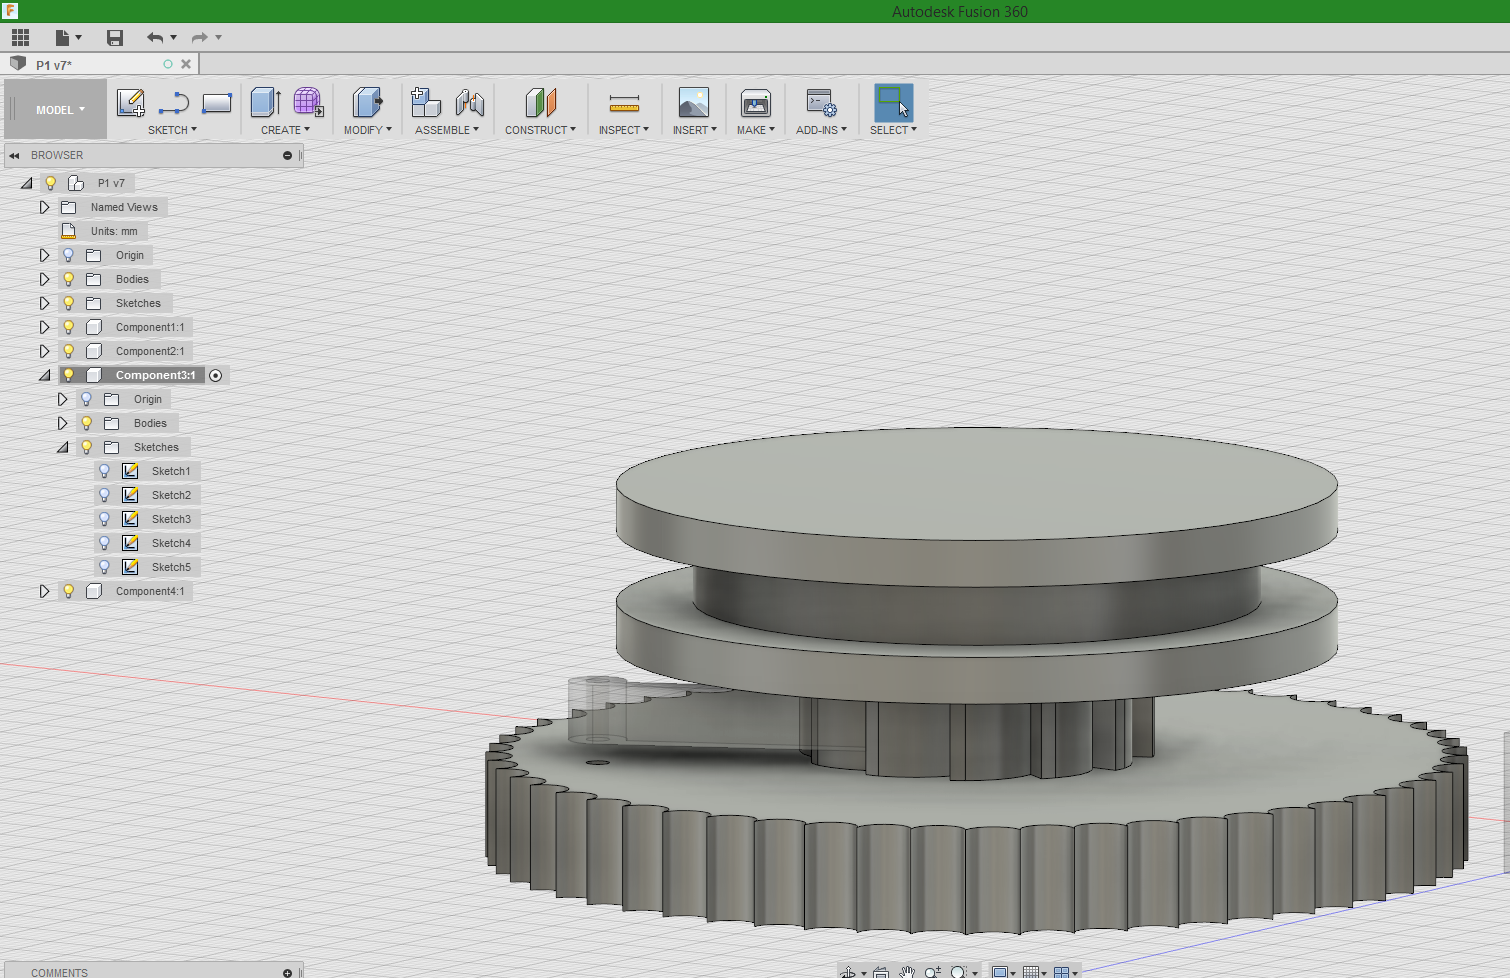Viewport: 1510px width, 978px height.
Task: Click the New Component assemble icon
Action: click(x=426, y=103)
